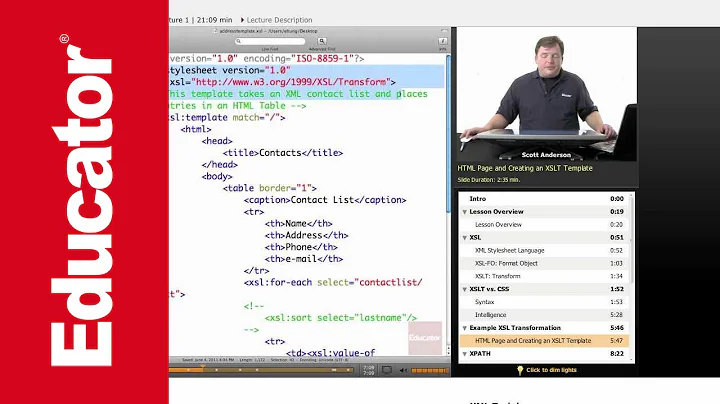Toggle the fullscreen video icon
Screen dimensions: 720x404
(387, 370)
